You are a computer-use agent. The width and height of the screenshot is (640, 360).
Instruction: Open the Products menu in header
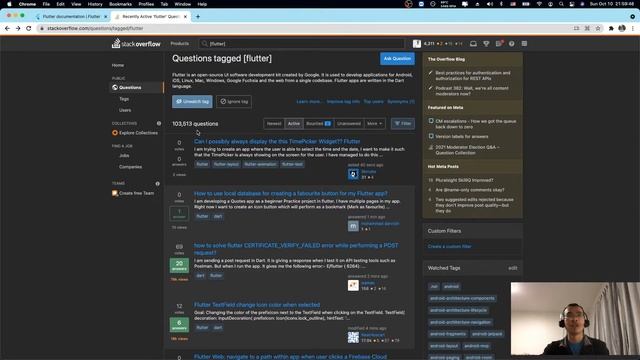(180, 44)
